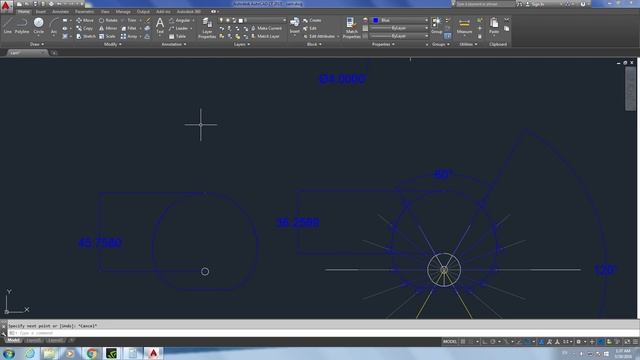Select the Polyline tool
Screen dimensions: 640x360
click(22, 26)
